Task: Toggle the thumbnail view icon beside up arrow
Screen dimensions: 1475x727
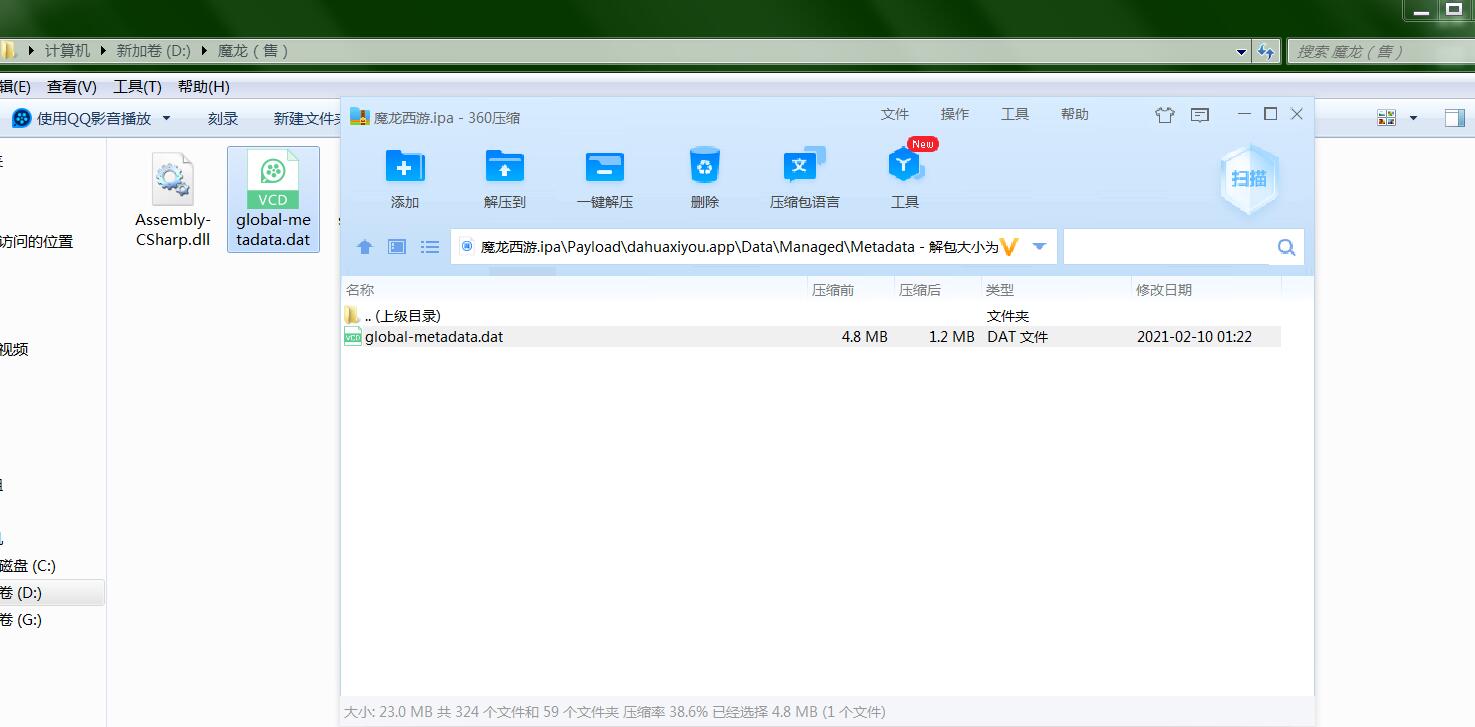Action: tap(397, 247)
